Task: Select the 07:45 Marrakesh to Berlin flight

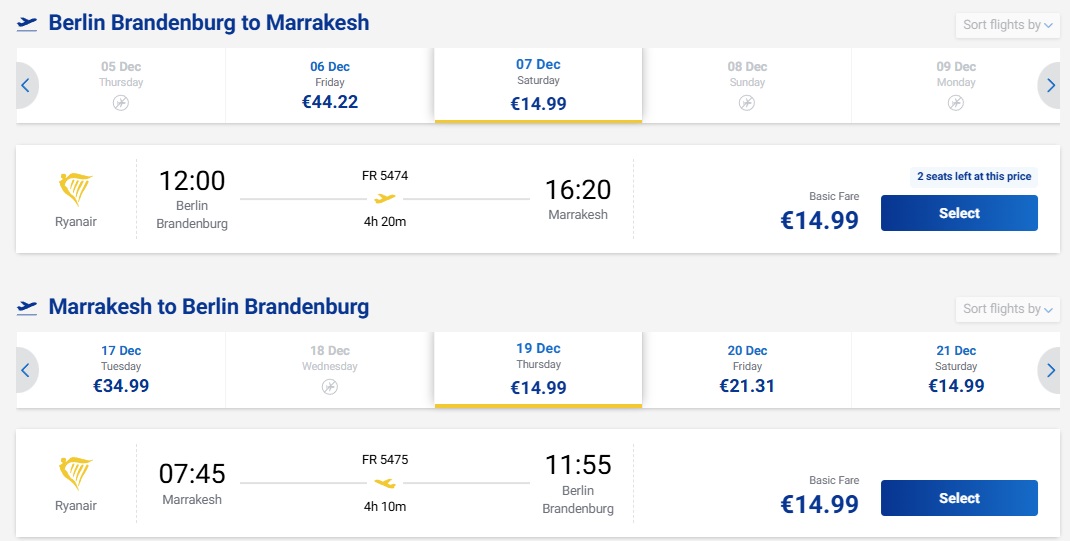Action: point(959,498)
